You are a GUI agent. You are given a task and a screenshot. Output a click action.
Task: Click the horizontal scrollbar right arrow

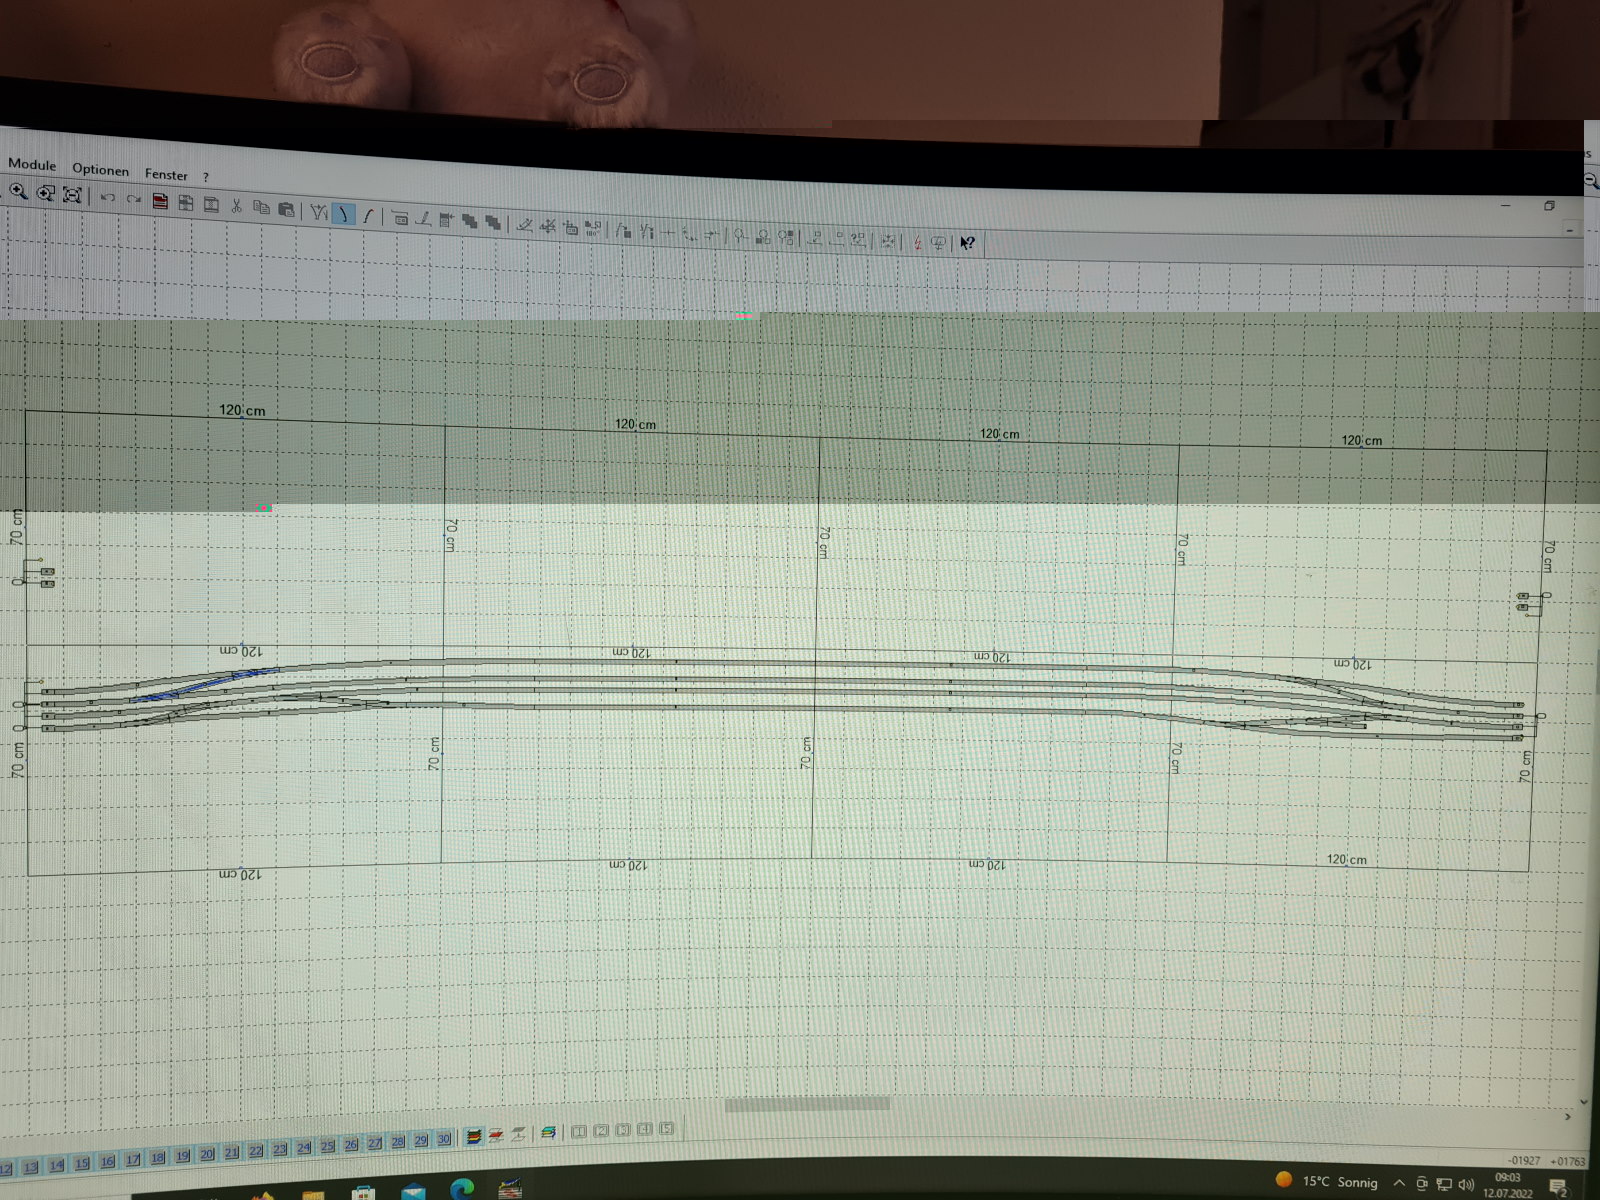point(1568,1116)
